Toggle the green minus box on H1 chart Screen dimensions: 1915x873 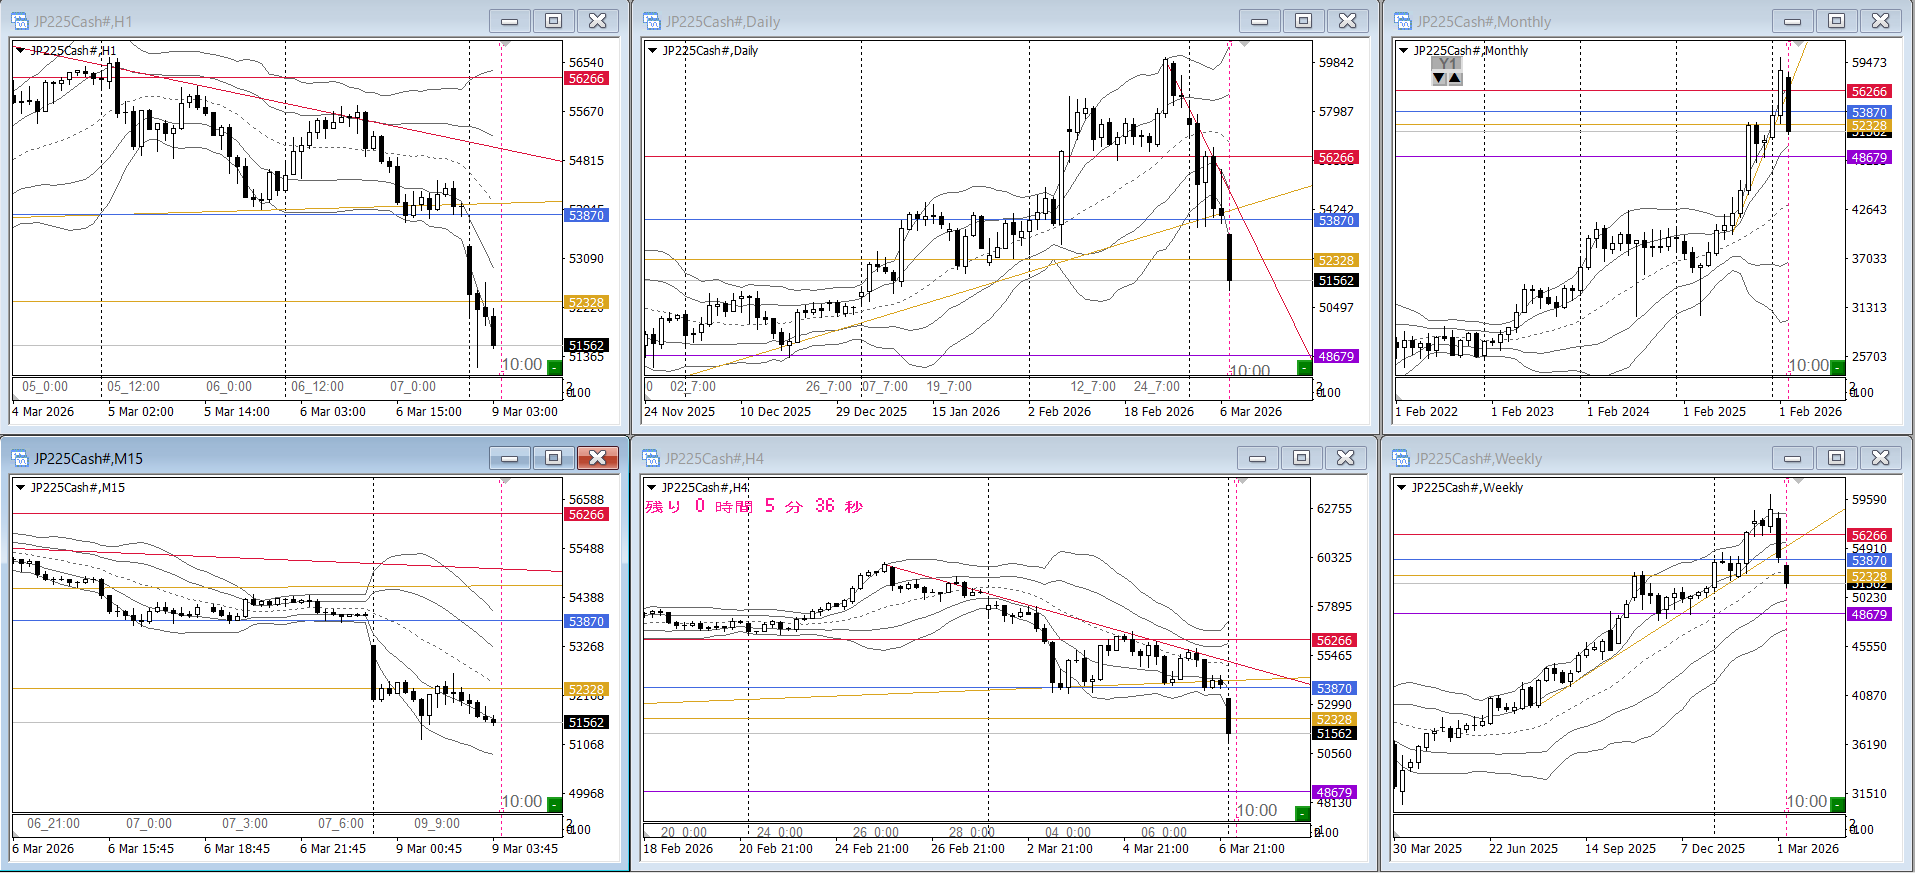point(554,367)
